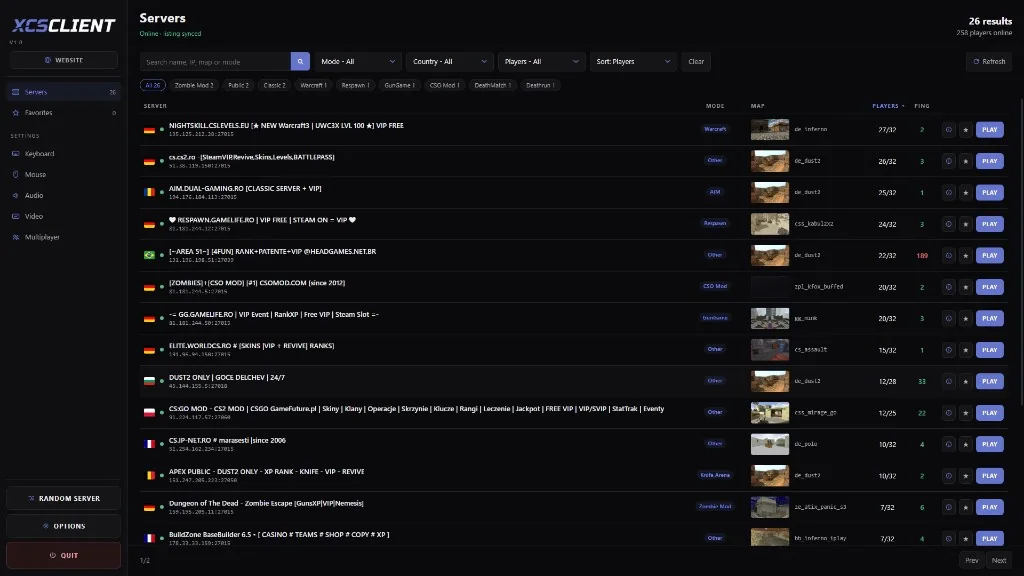1024x576 pixels.
Task: Click the info icon for DUST2 ONLY server
Action: pyautogui.click(x=948, y=381)
